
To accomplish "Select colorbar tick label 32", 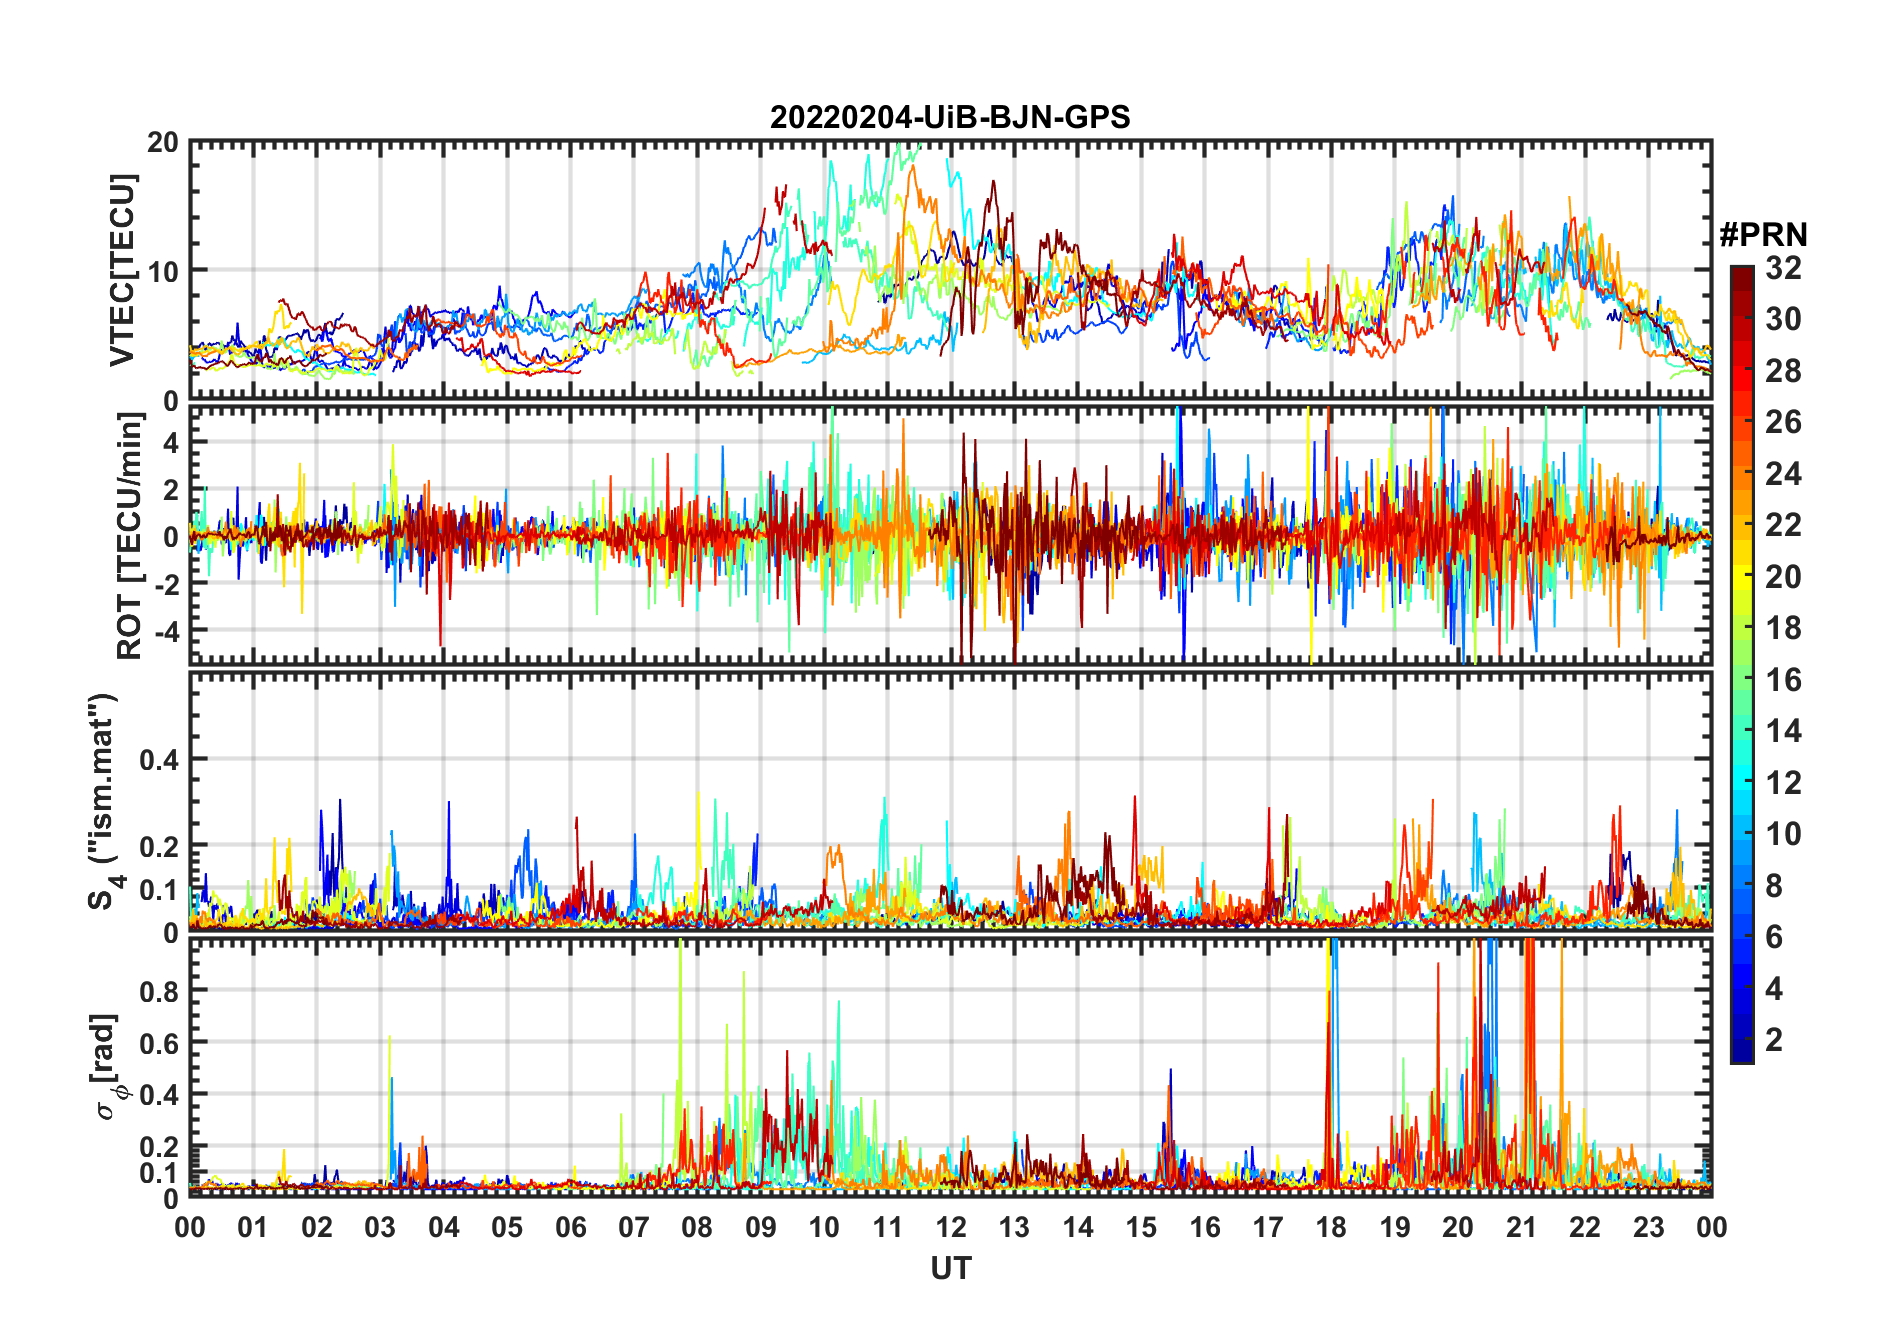I will point(1783,268).
